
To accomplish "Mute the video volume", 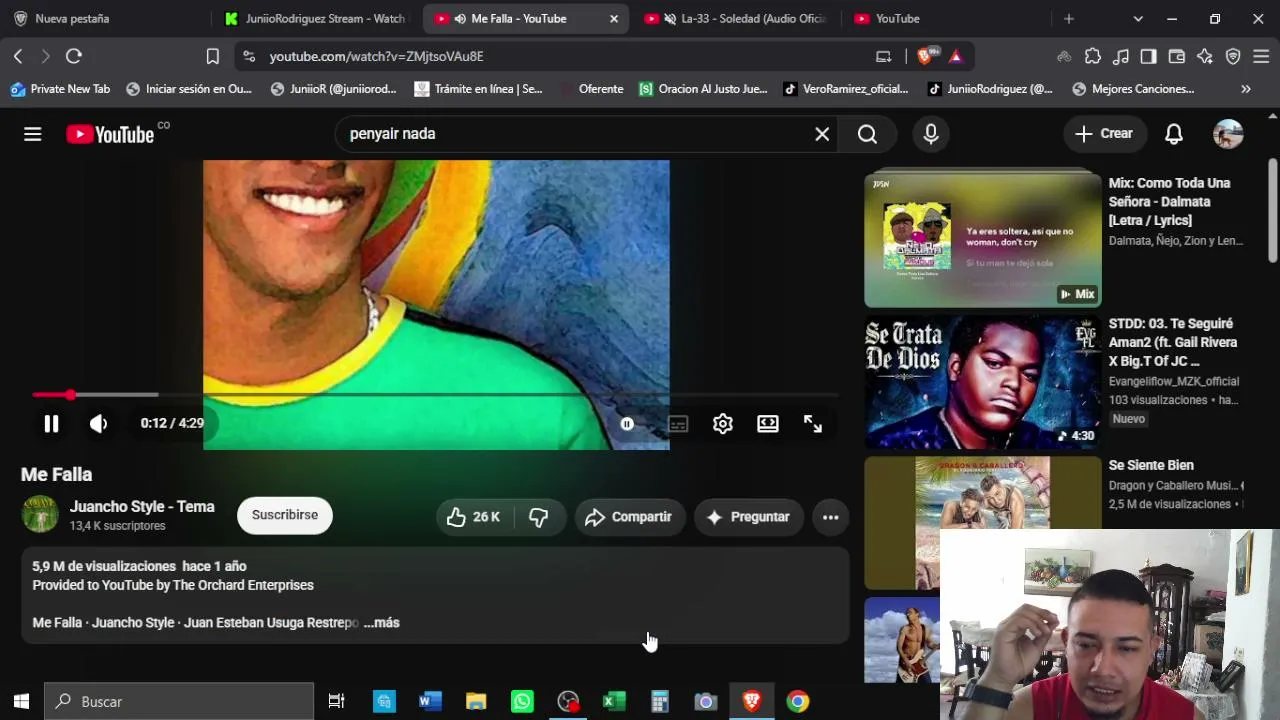I will [98, 424].
